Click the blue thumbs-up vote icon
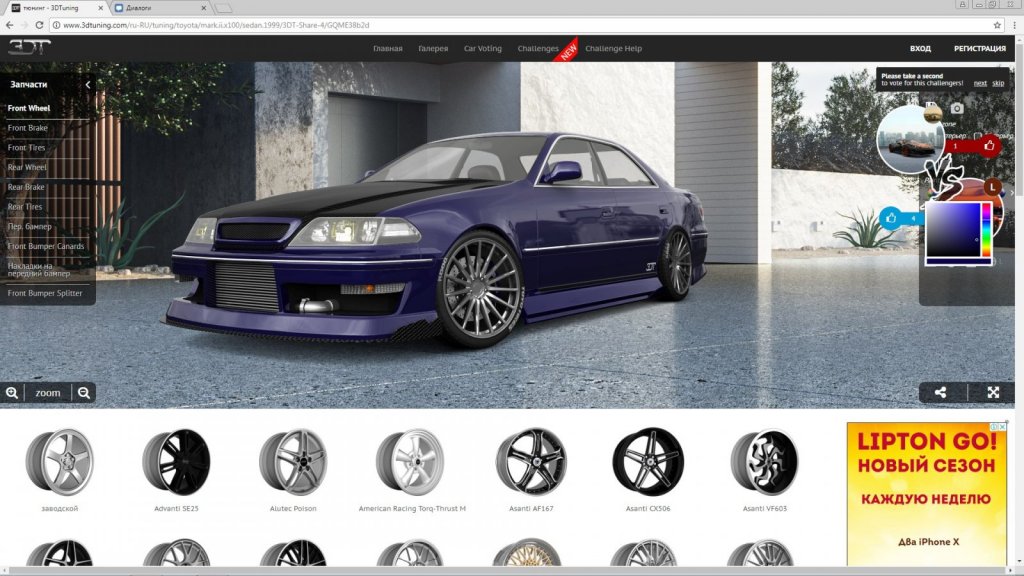Image resolution: width=1024 pixels, height=576 pixels. tap(890, 217)
